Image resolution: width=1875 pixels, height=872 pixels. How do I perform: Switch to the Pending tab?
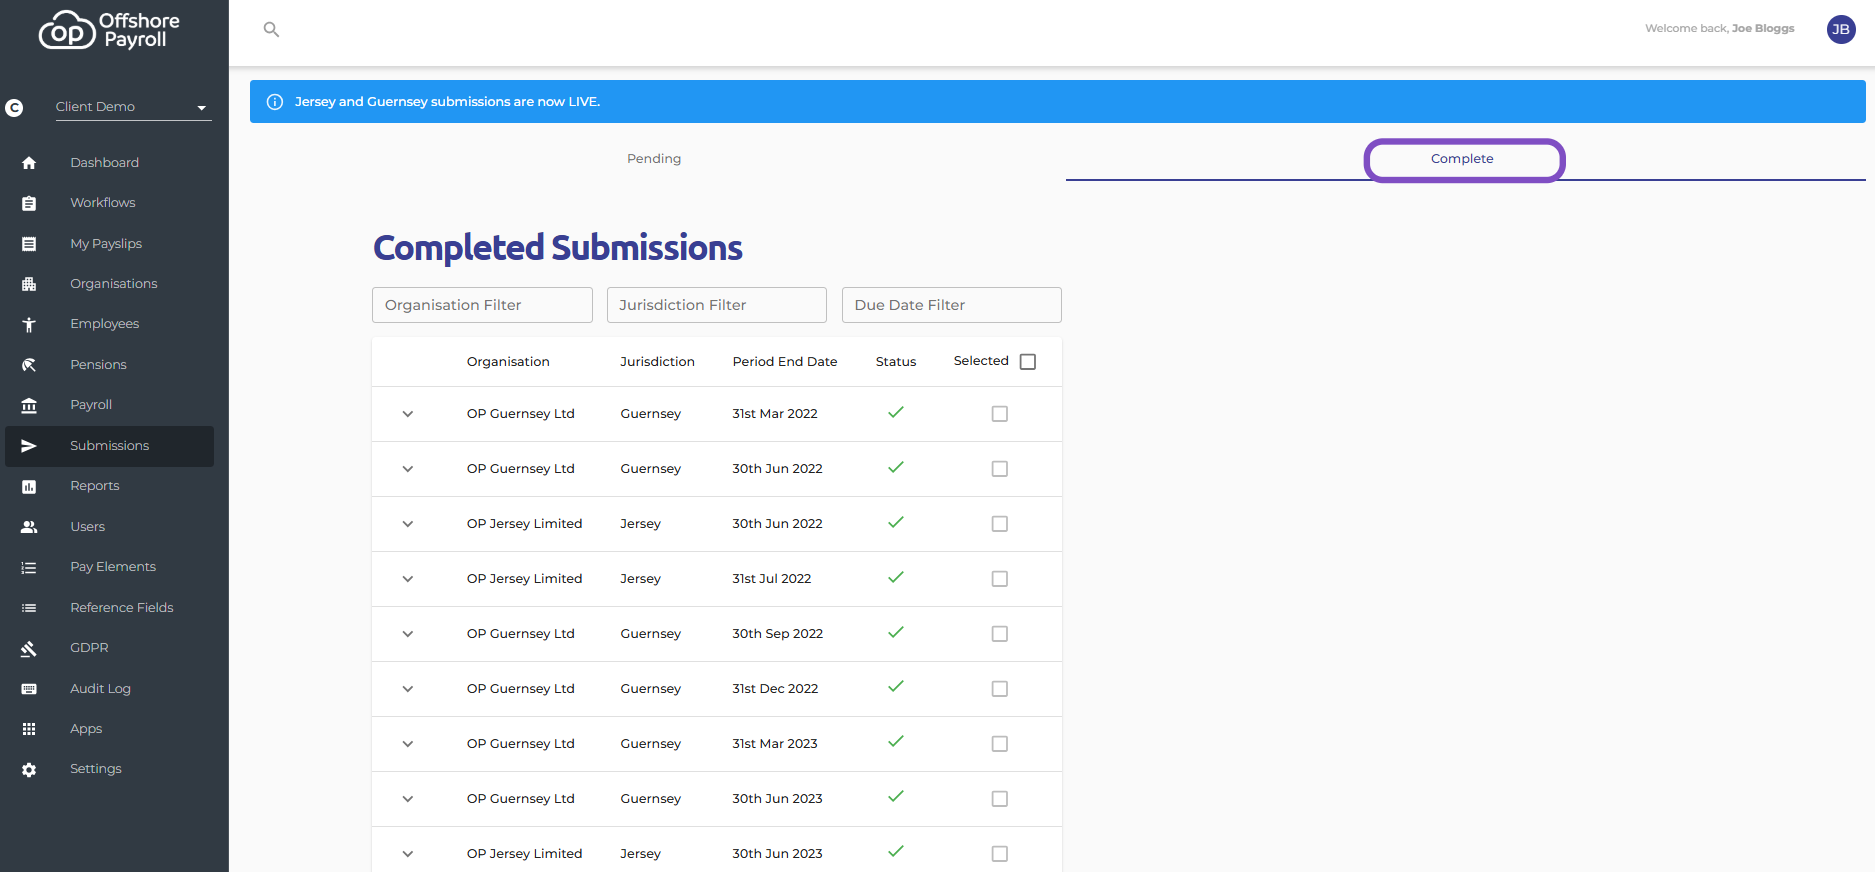click(x=654, y=159)
